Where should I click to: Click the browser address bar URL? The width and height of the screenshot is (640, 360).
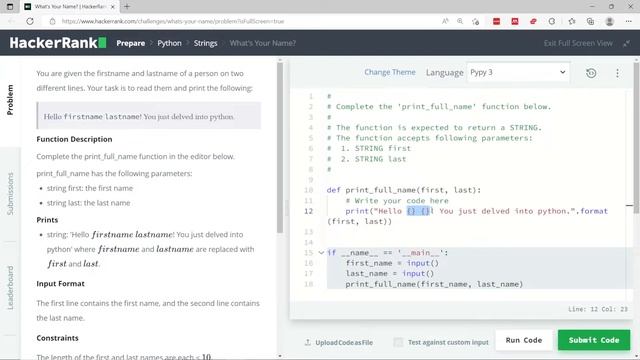pyautogui.click(x=173, y=21)
